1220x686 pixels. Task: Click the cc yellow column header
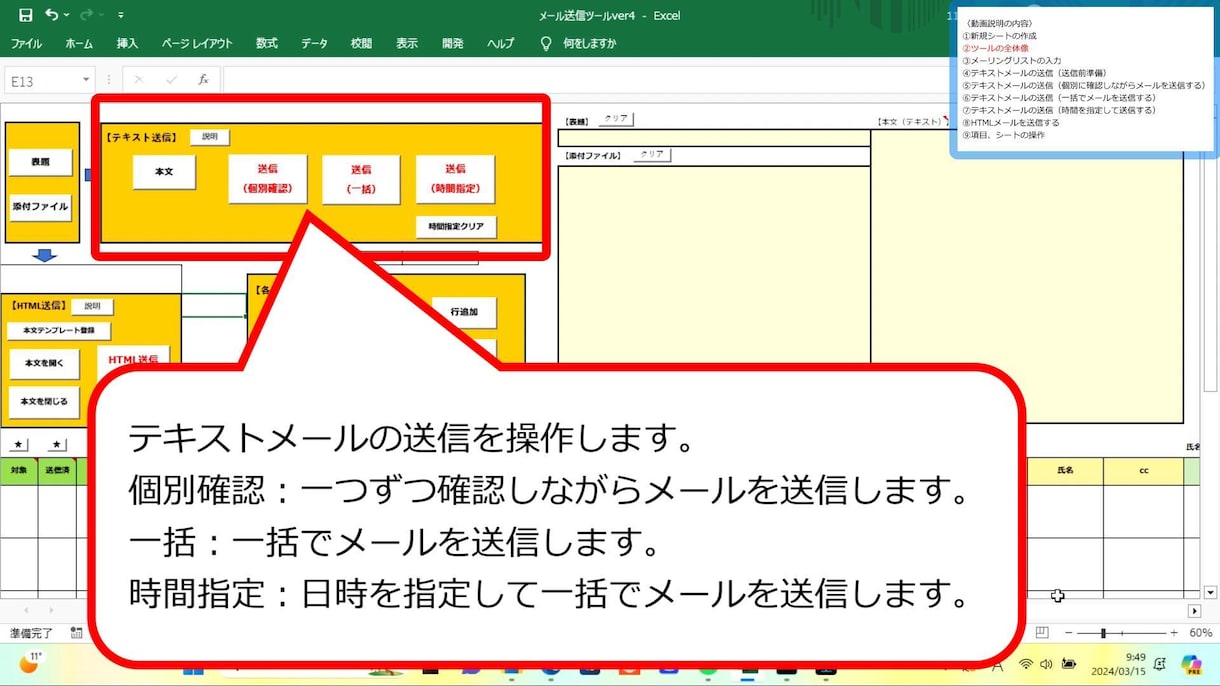tap(1144, 471)
